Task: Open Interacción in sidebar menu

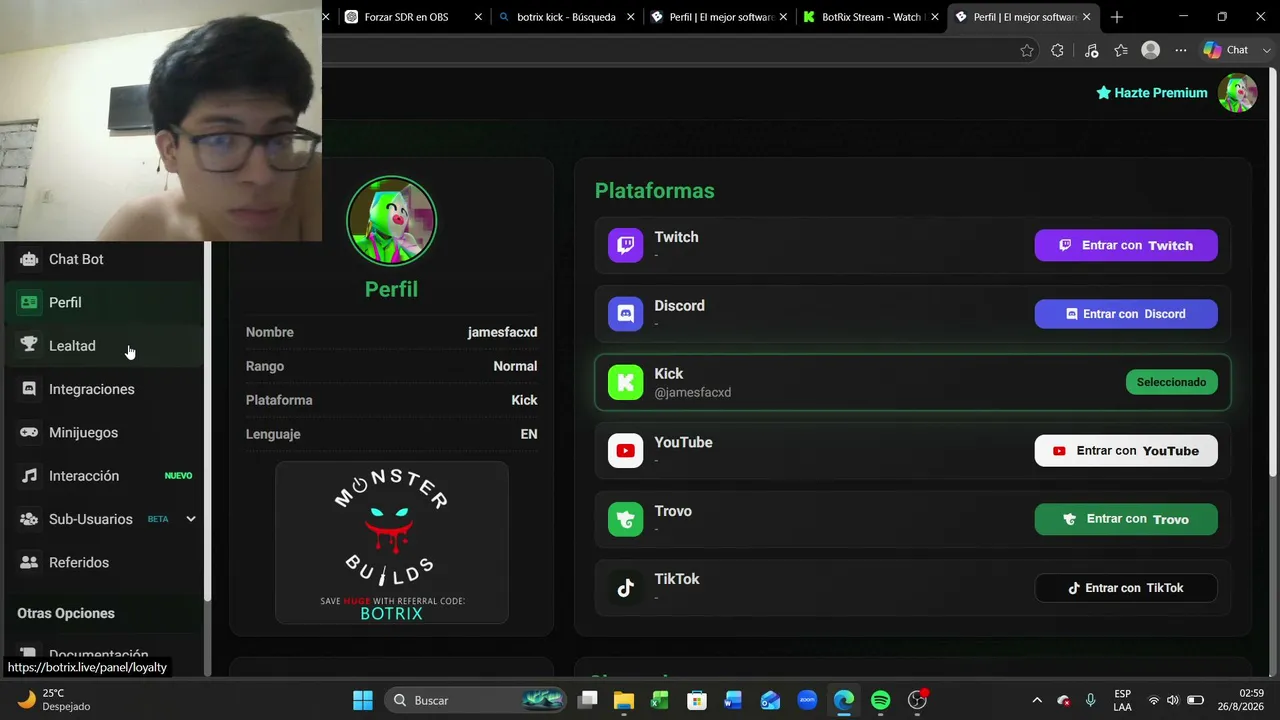Action: [x=106, y=476]
